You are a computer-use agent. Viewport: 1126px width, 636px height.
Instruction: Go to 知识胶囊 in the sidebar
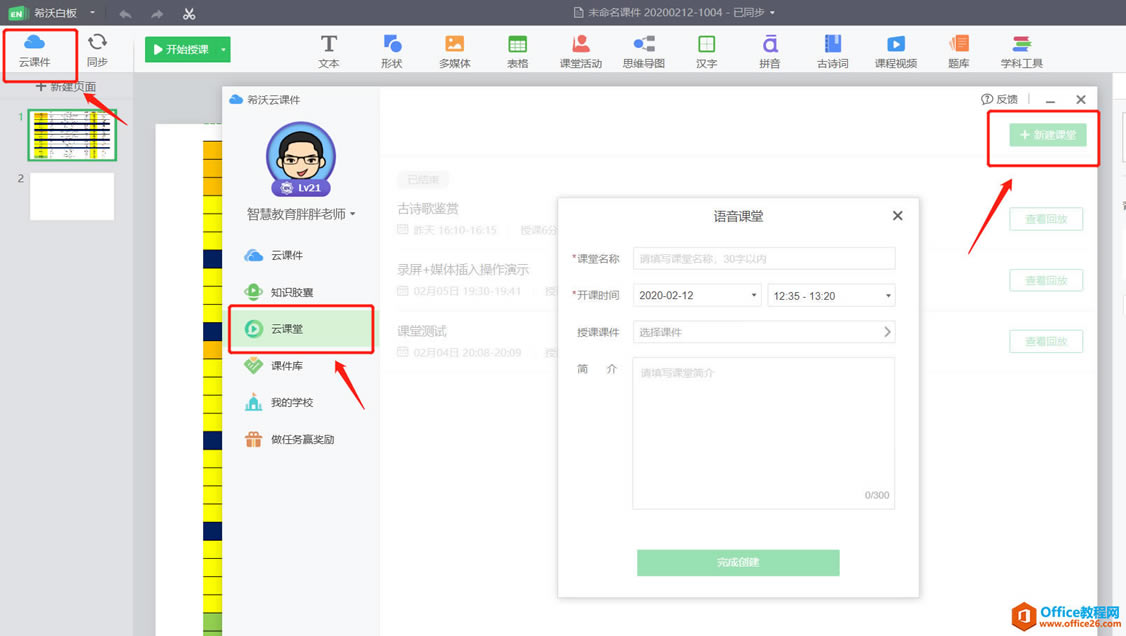click(x=301, y=291)
